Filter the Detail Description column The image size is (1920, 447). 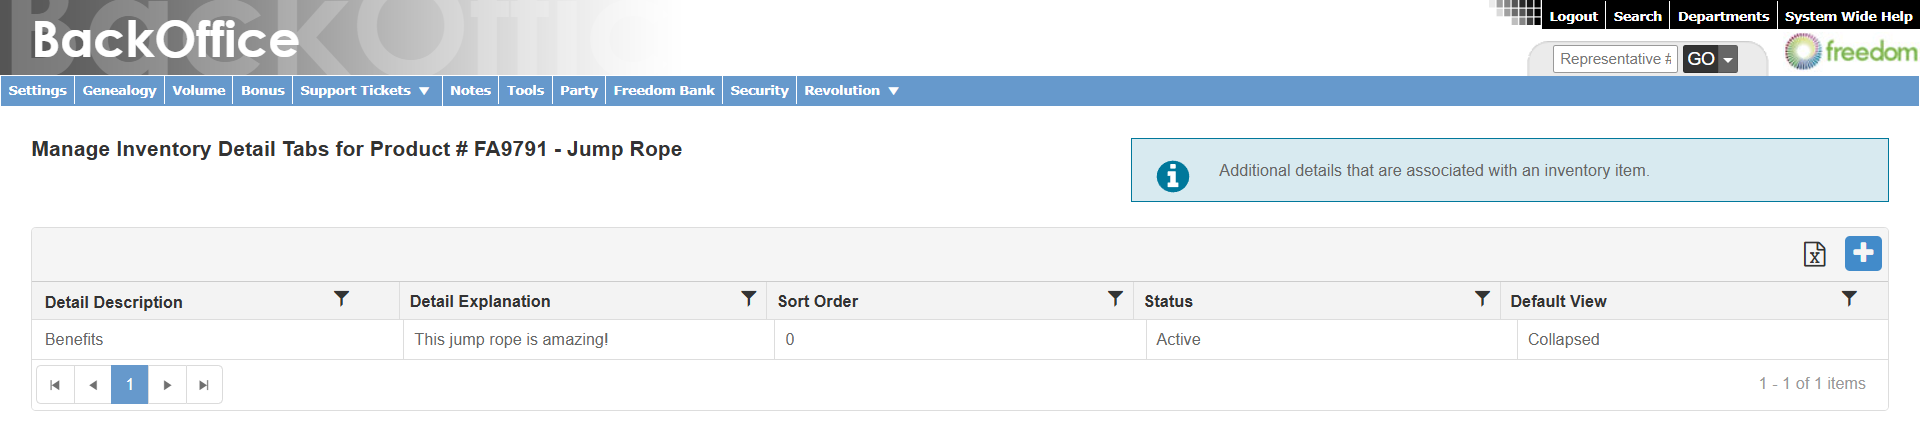(x=341, y=299)
